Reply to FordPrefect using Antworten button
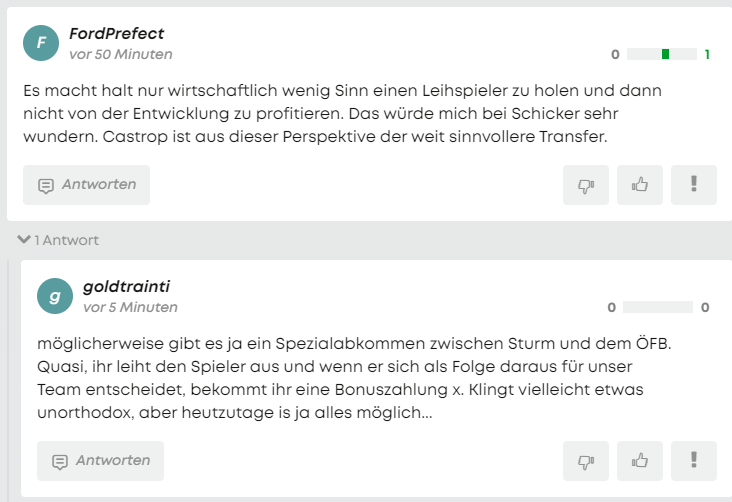732x502 pixels. [86, 185]
